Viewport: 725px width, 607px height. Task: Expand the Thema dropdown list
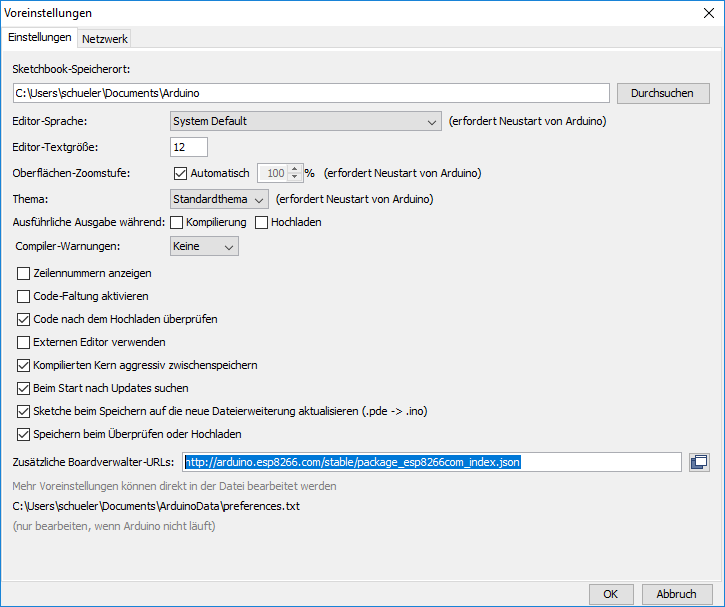pos(219,199)
